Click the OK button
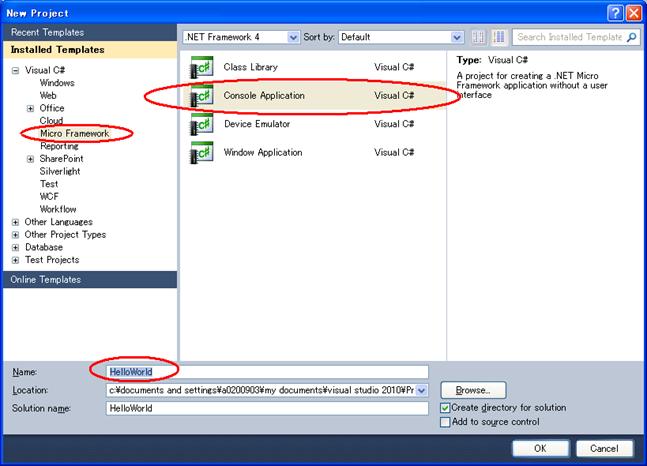The image size is (647, 466). pyautogui.click(x=541, y=449)
